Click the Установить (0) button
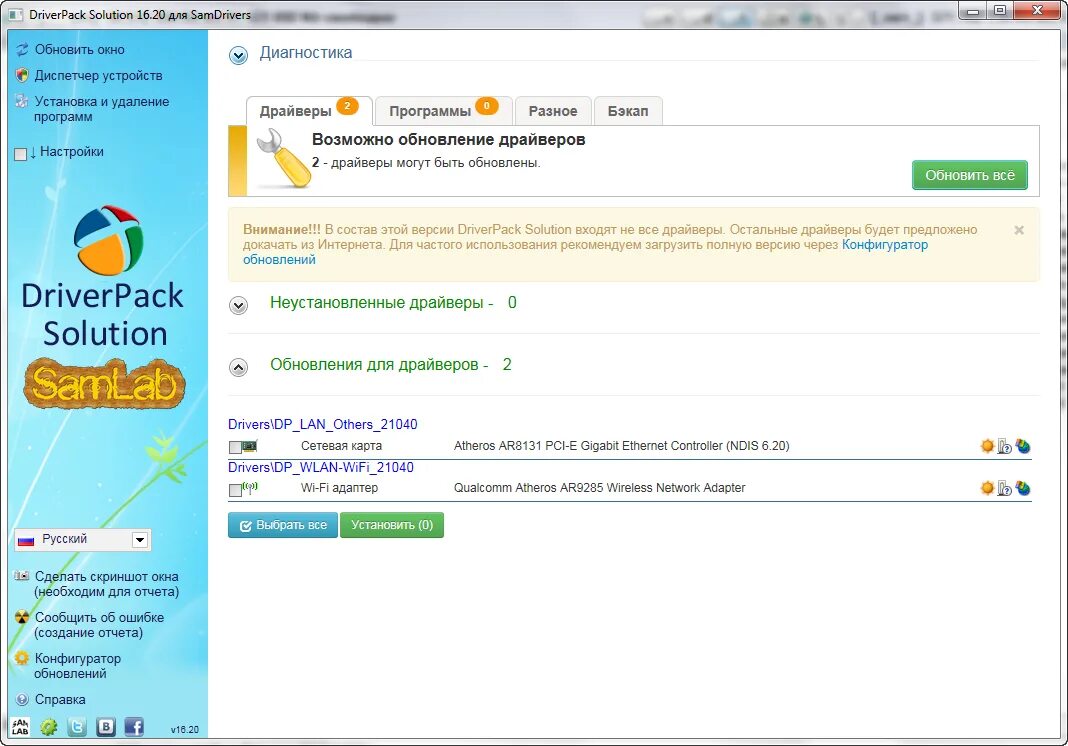This screenshot has height=746, width=1068. click(392, 525)
